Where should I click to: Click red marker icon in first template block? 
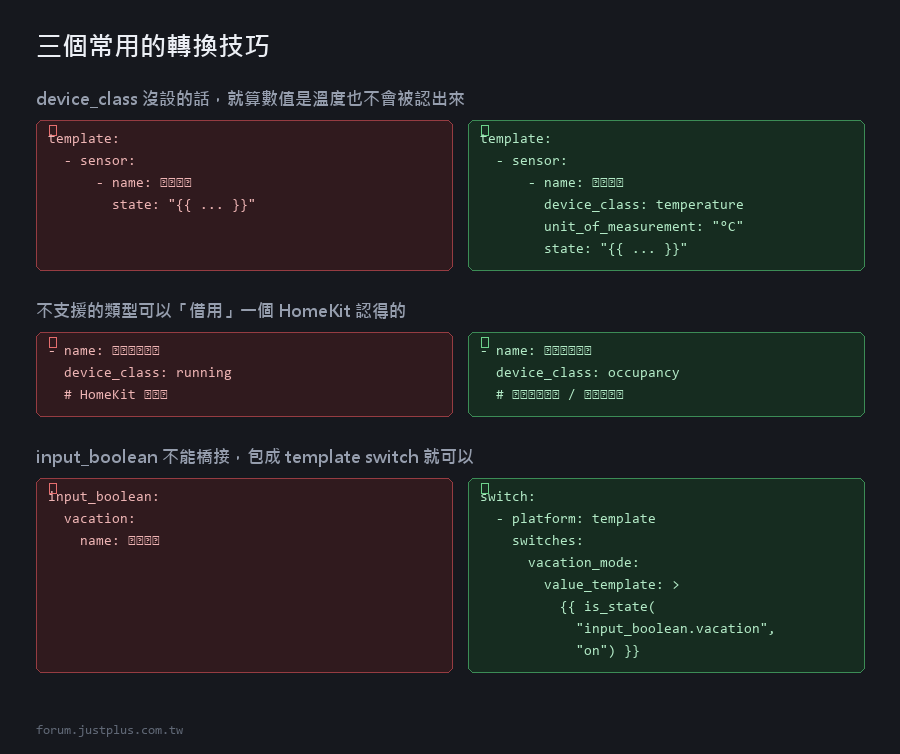pyautogui.click(x=53, y=131)
